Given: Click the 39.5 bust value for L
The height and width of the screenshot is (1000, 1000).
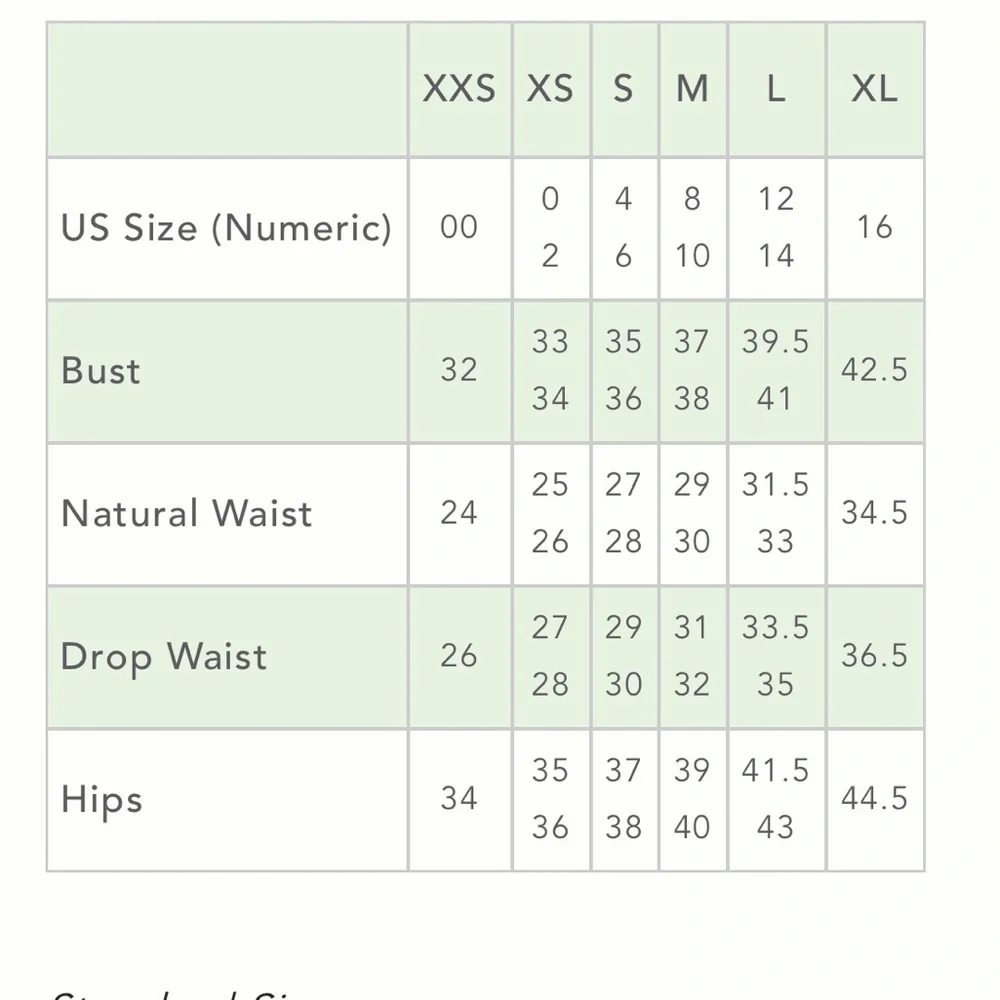Looking at the screenshot, I should [776, 342].
